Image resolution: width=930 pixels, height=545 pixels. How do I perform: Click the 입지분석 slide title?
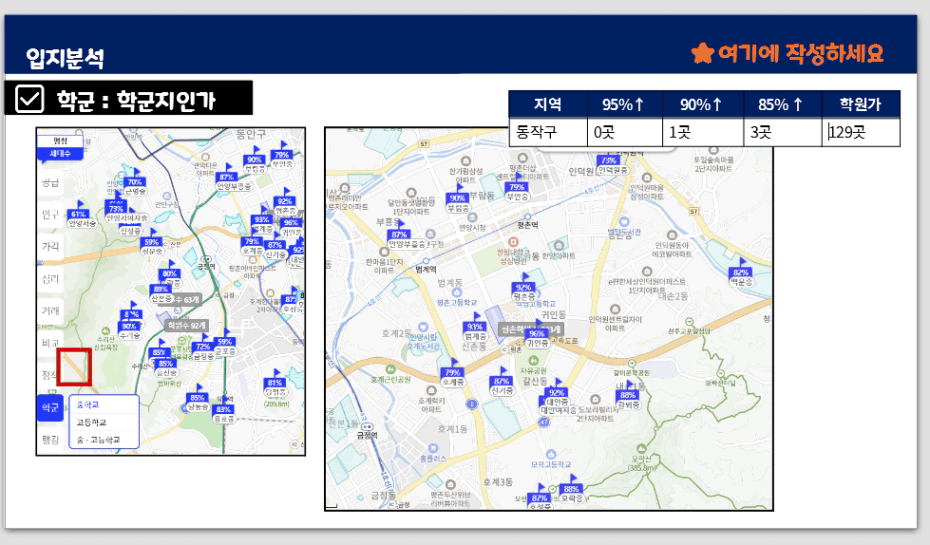tap(65, 58)
